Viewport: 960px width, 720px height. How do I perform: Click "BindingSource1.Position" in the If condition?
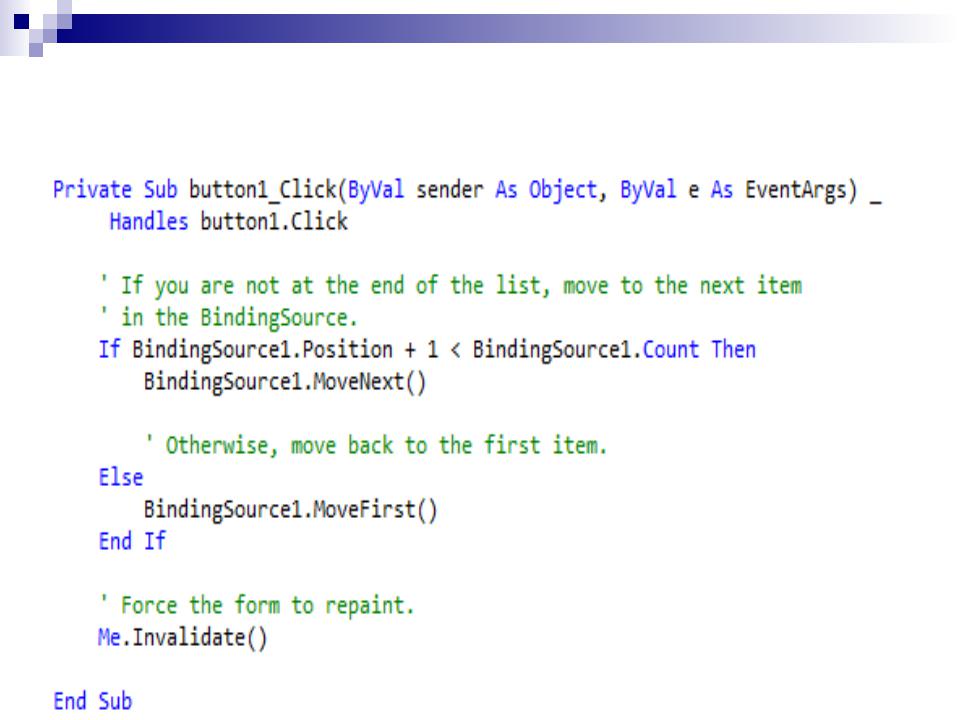click(x=262, y=350)
